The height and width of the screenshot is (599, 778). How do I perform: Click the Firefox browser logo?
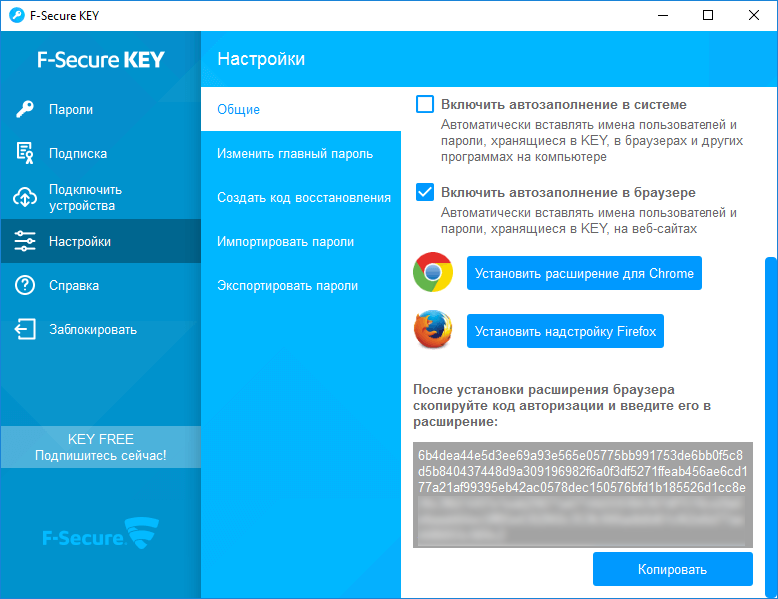pos(433,330)
